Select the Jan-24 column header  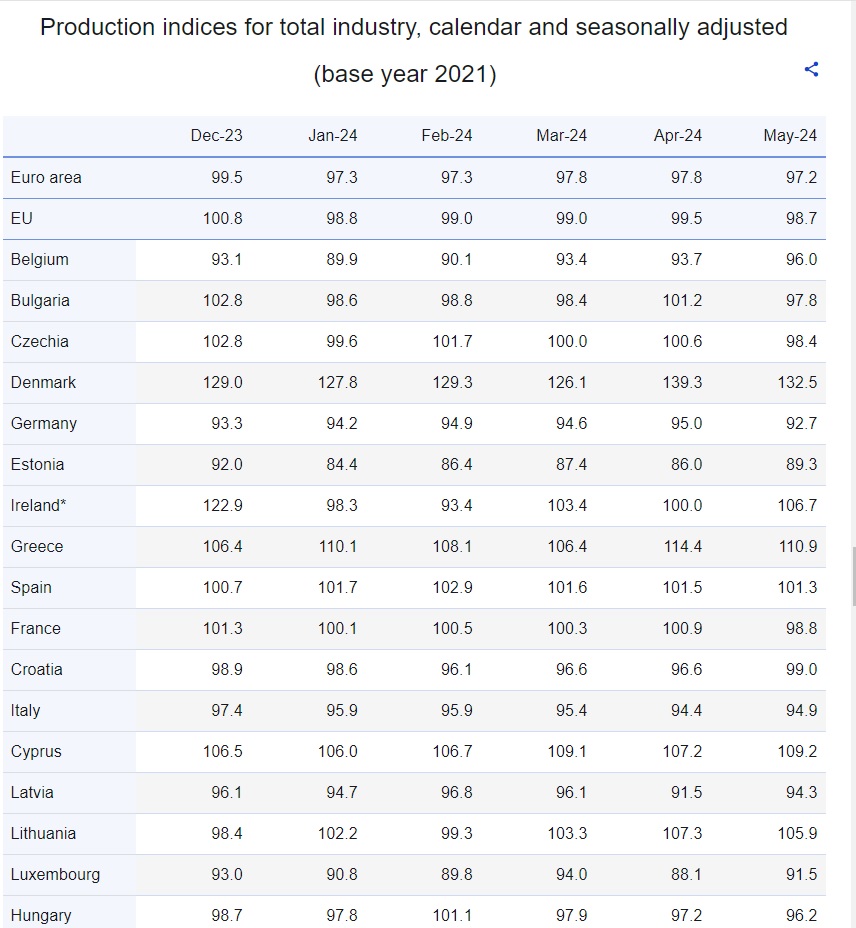tap(332, 136)
